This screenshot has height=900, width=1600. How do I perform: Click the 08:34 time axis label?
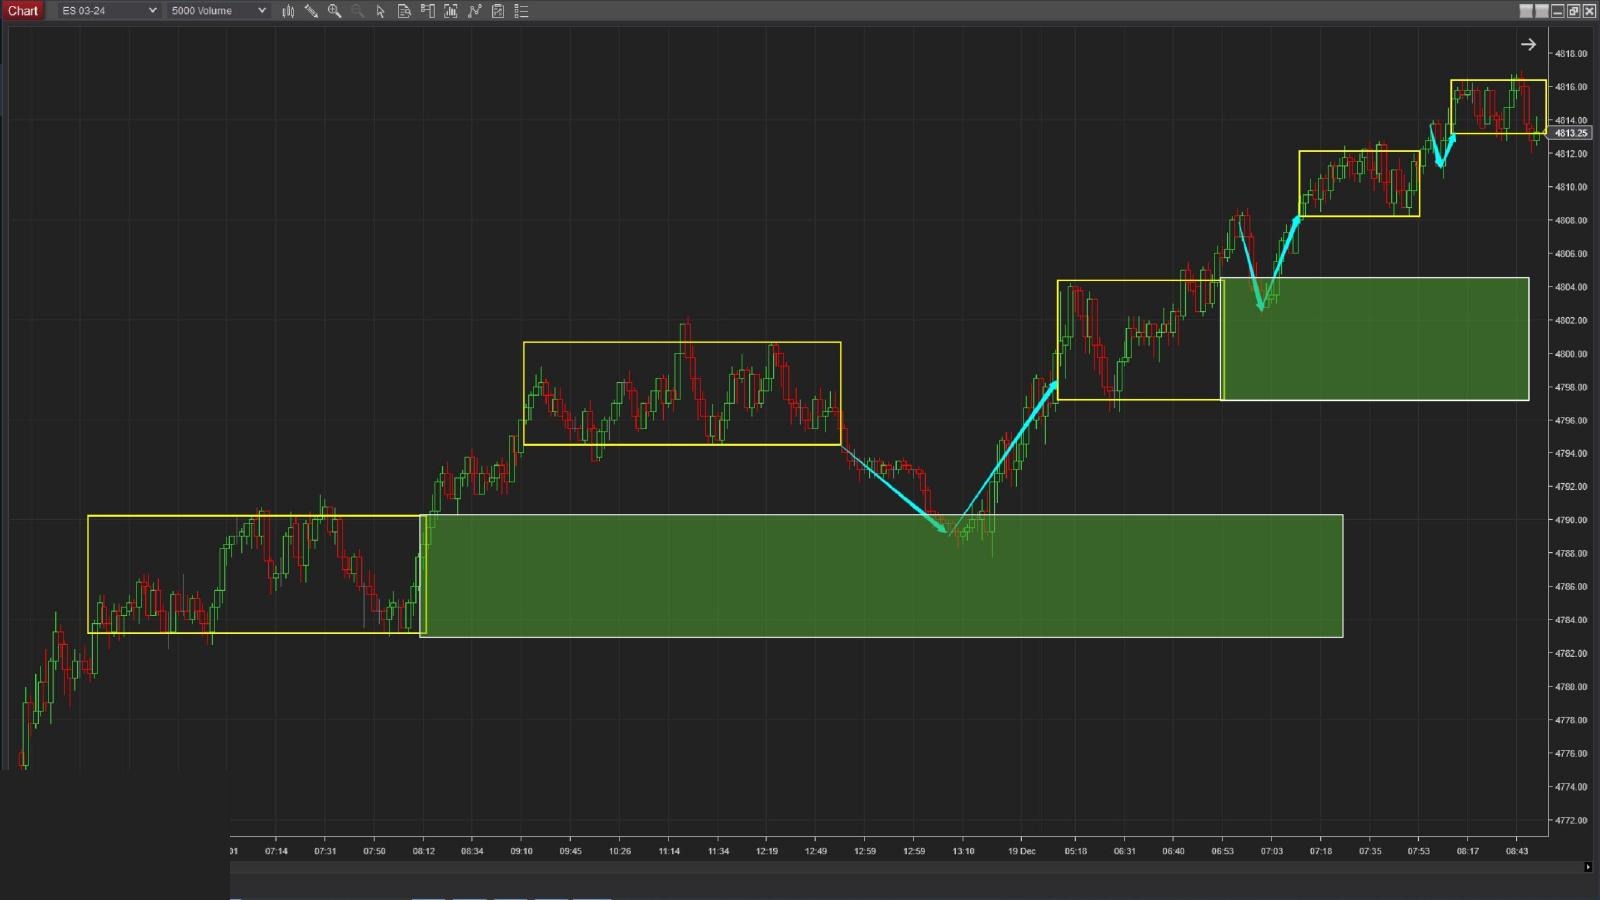click(x=472, y=852)
